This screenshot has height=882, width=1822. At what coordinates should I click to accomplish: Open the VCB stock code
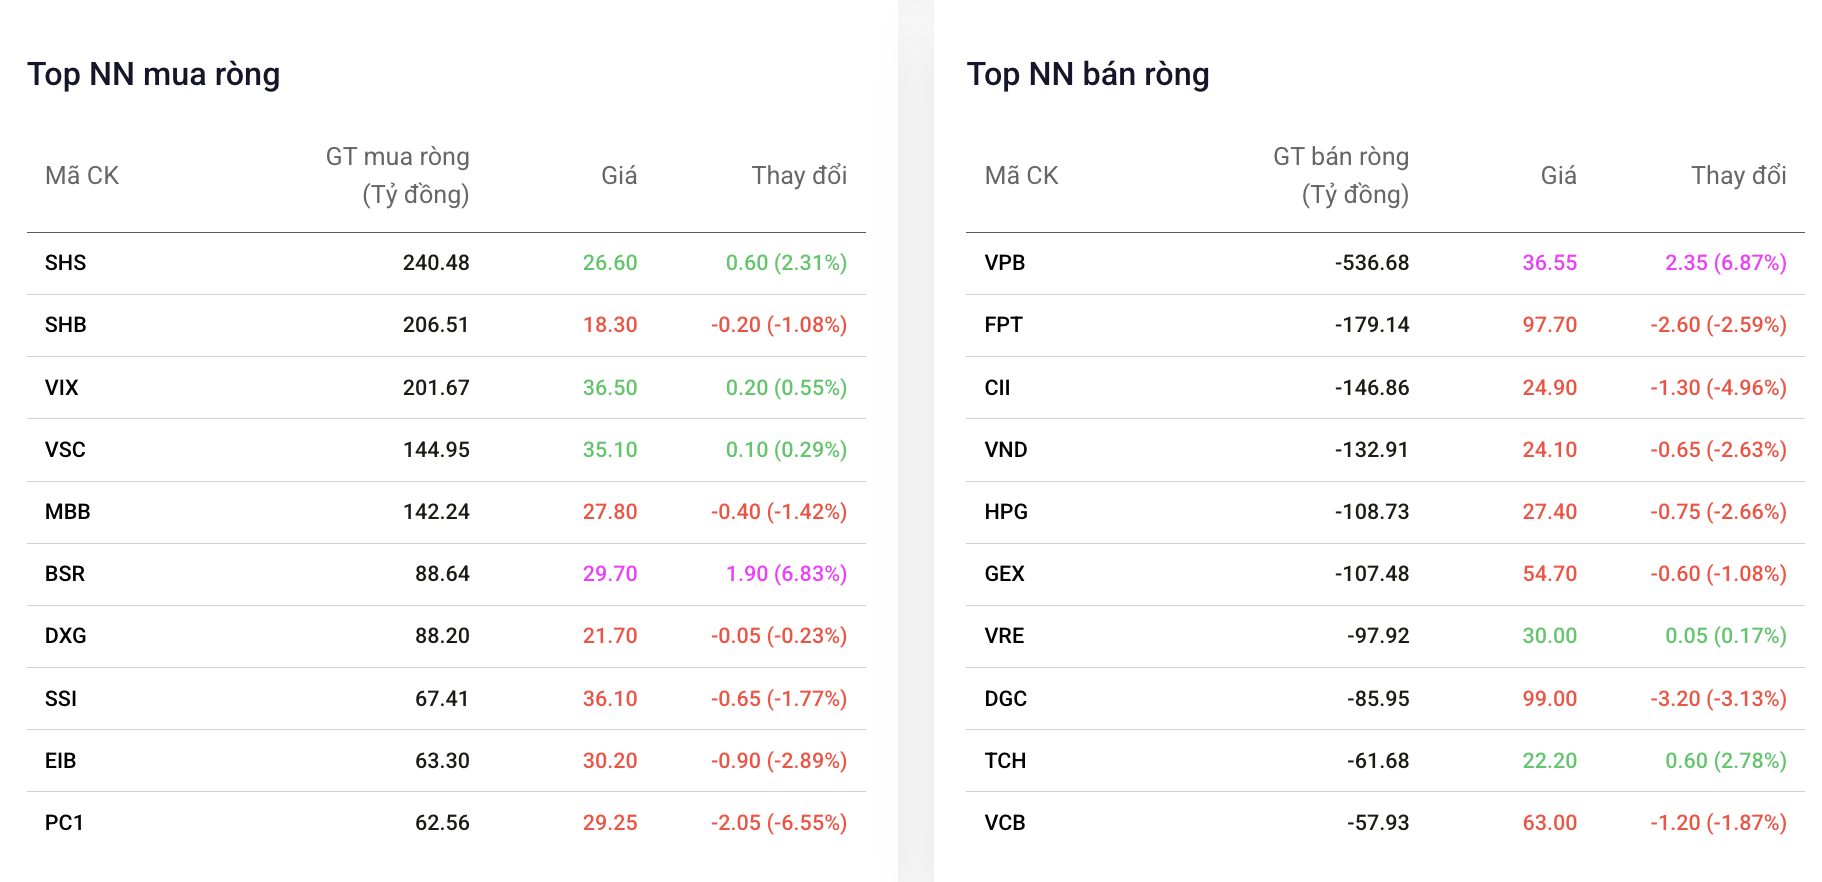coord(1004,823)
